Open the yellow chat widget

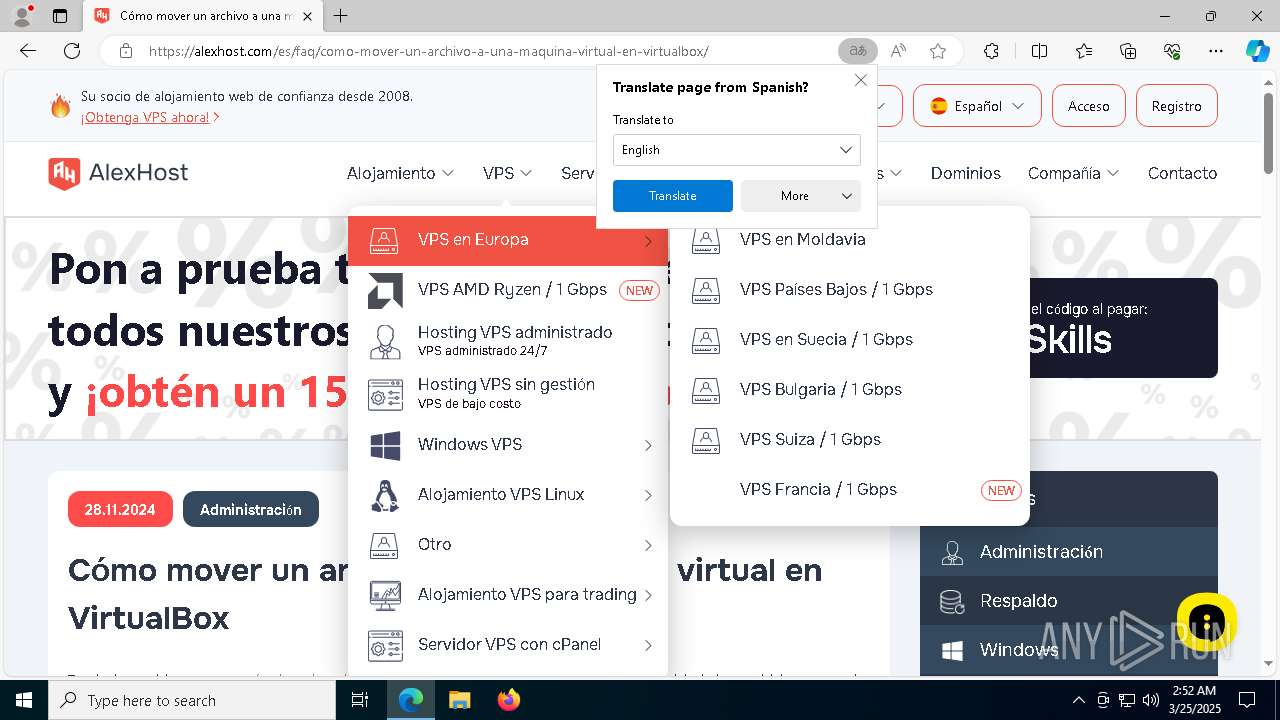pyautogui.click(x=1207, y=621)
